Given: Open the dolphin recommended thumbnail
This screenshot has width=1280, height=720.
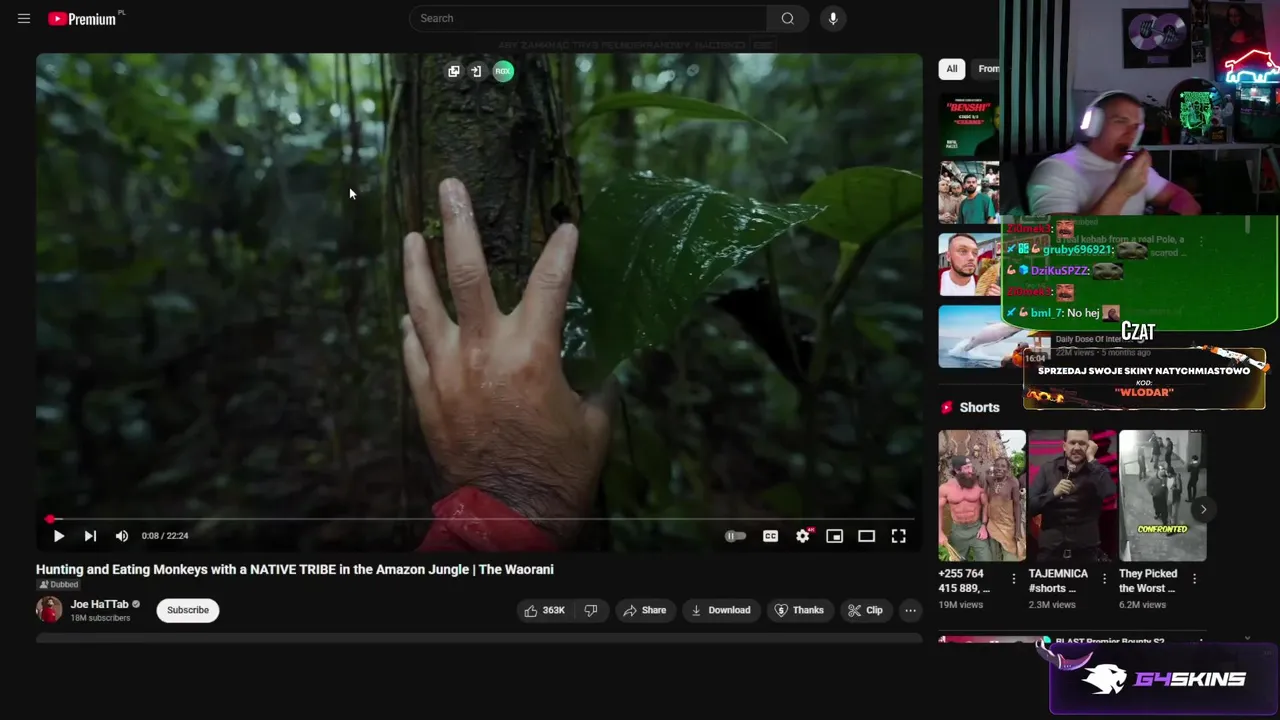Looking at the screenshot, I should tap(980, 337).
